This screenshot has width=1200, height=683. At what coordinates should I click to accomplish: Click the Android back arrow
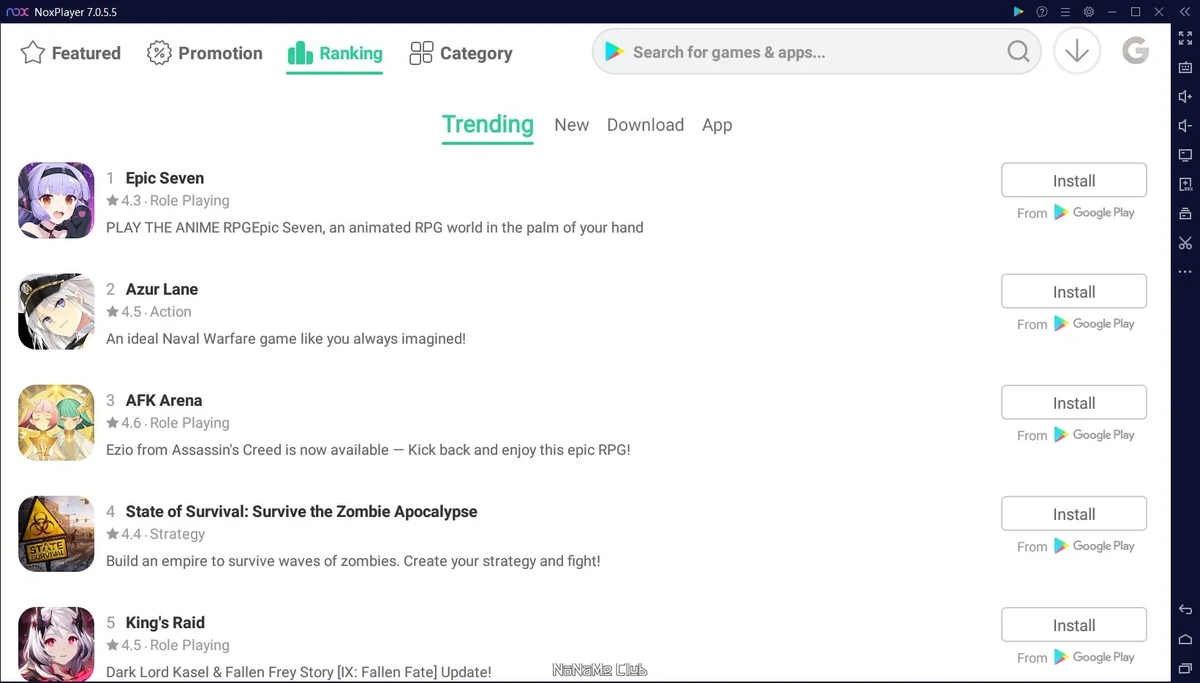(x=1185, y=610)
